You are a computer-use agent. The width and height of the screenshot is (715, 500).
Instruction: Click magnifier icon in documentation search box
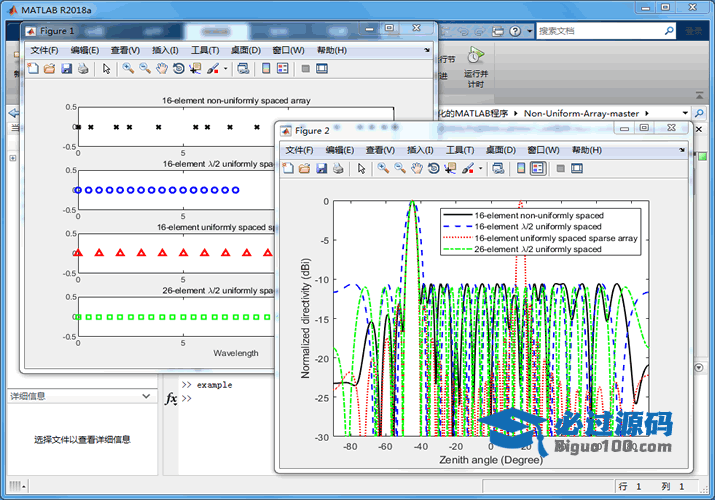tap(669, 31)
